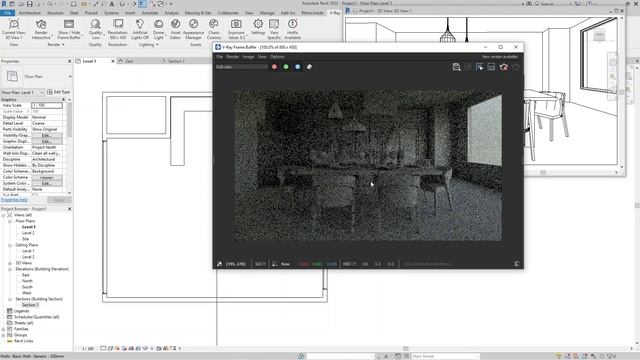The width and height of the screenshot is (640, 360).
Task: Launch Chaos Cosmos browser
Action: [214, 29]
